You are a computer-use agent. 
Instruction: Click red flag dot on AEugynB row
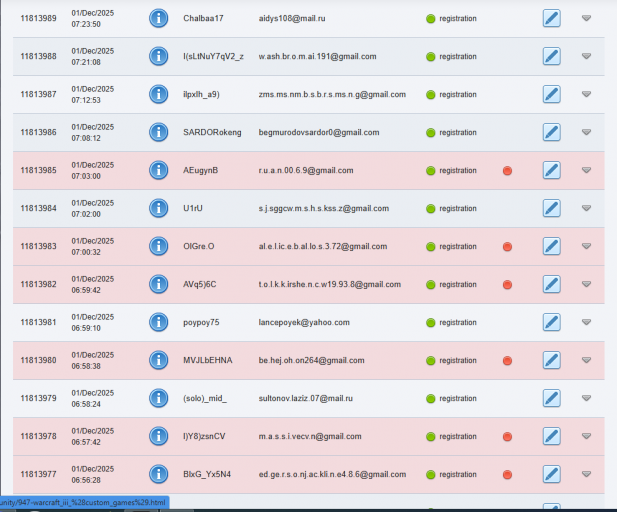point(508,170)
